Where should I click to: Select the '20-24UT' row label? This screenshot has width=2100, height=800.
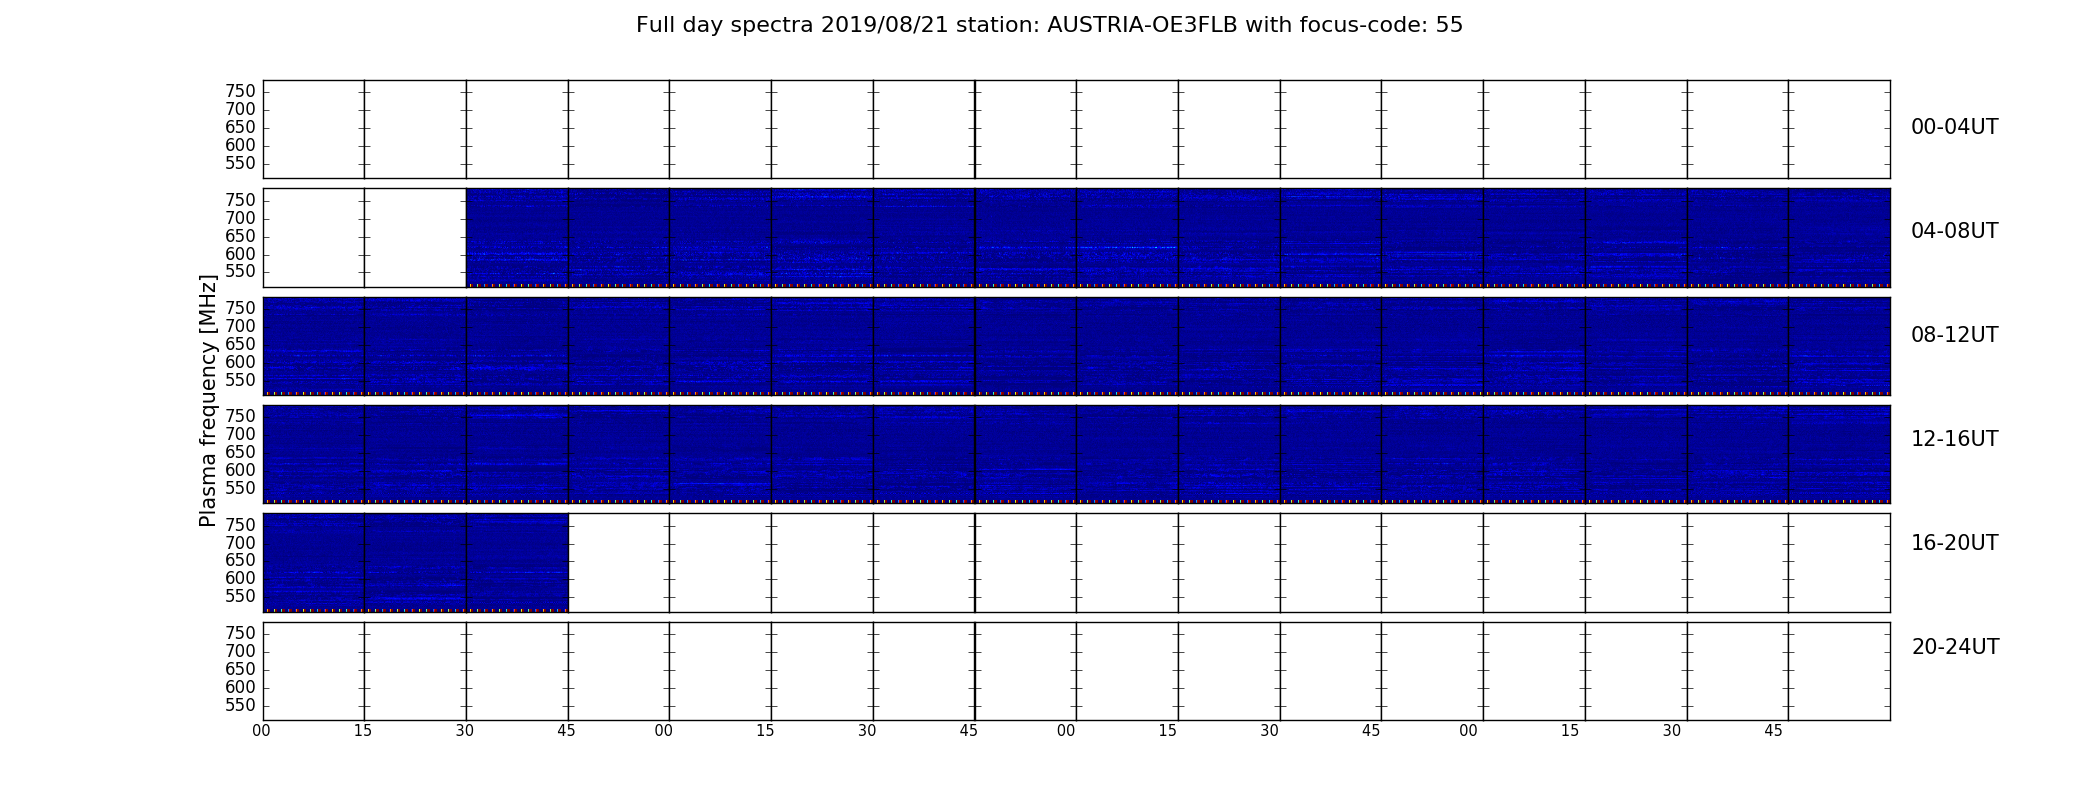tap(1955, 647)
